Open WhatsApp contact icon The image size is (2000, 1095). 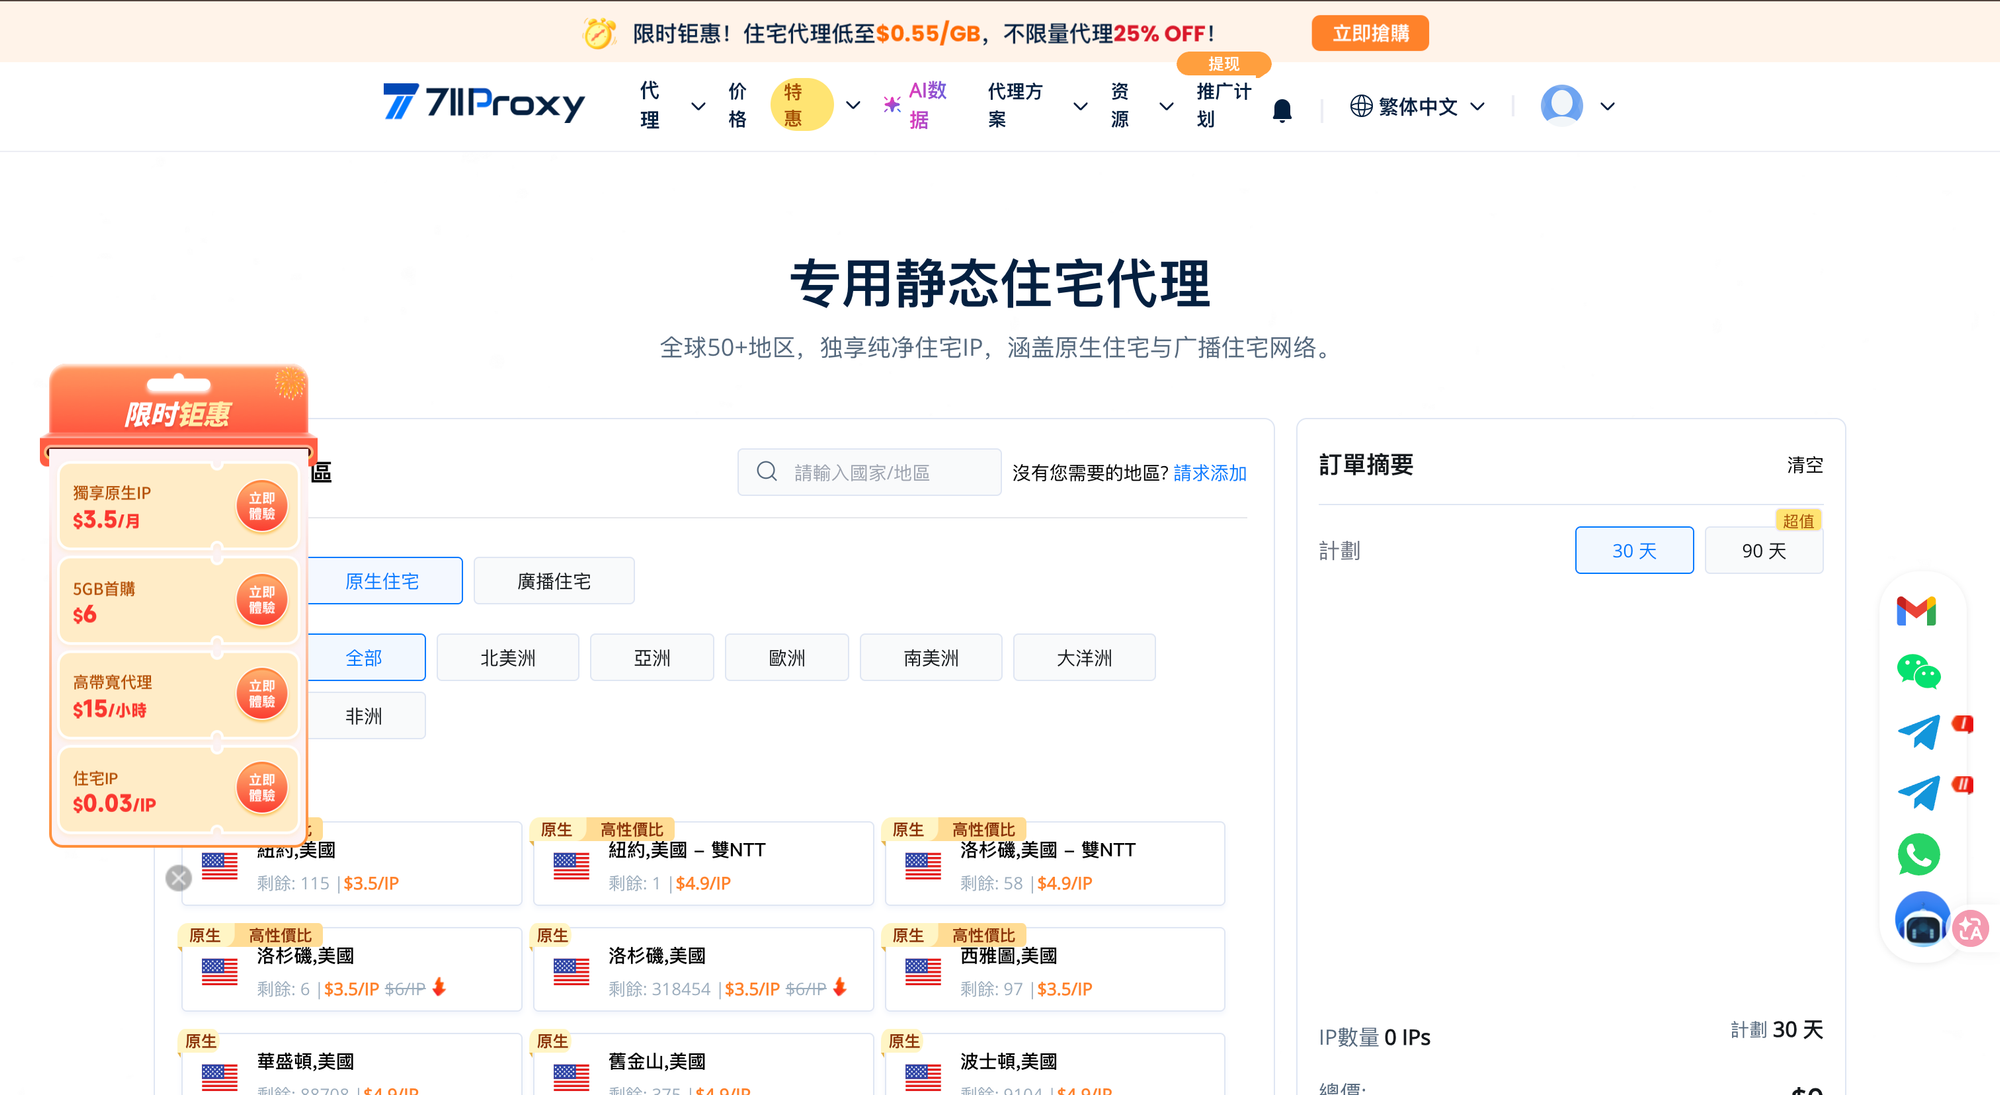pos(1918,855)
